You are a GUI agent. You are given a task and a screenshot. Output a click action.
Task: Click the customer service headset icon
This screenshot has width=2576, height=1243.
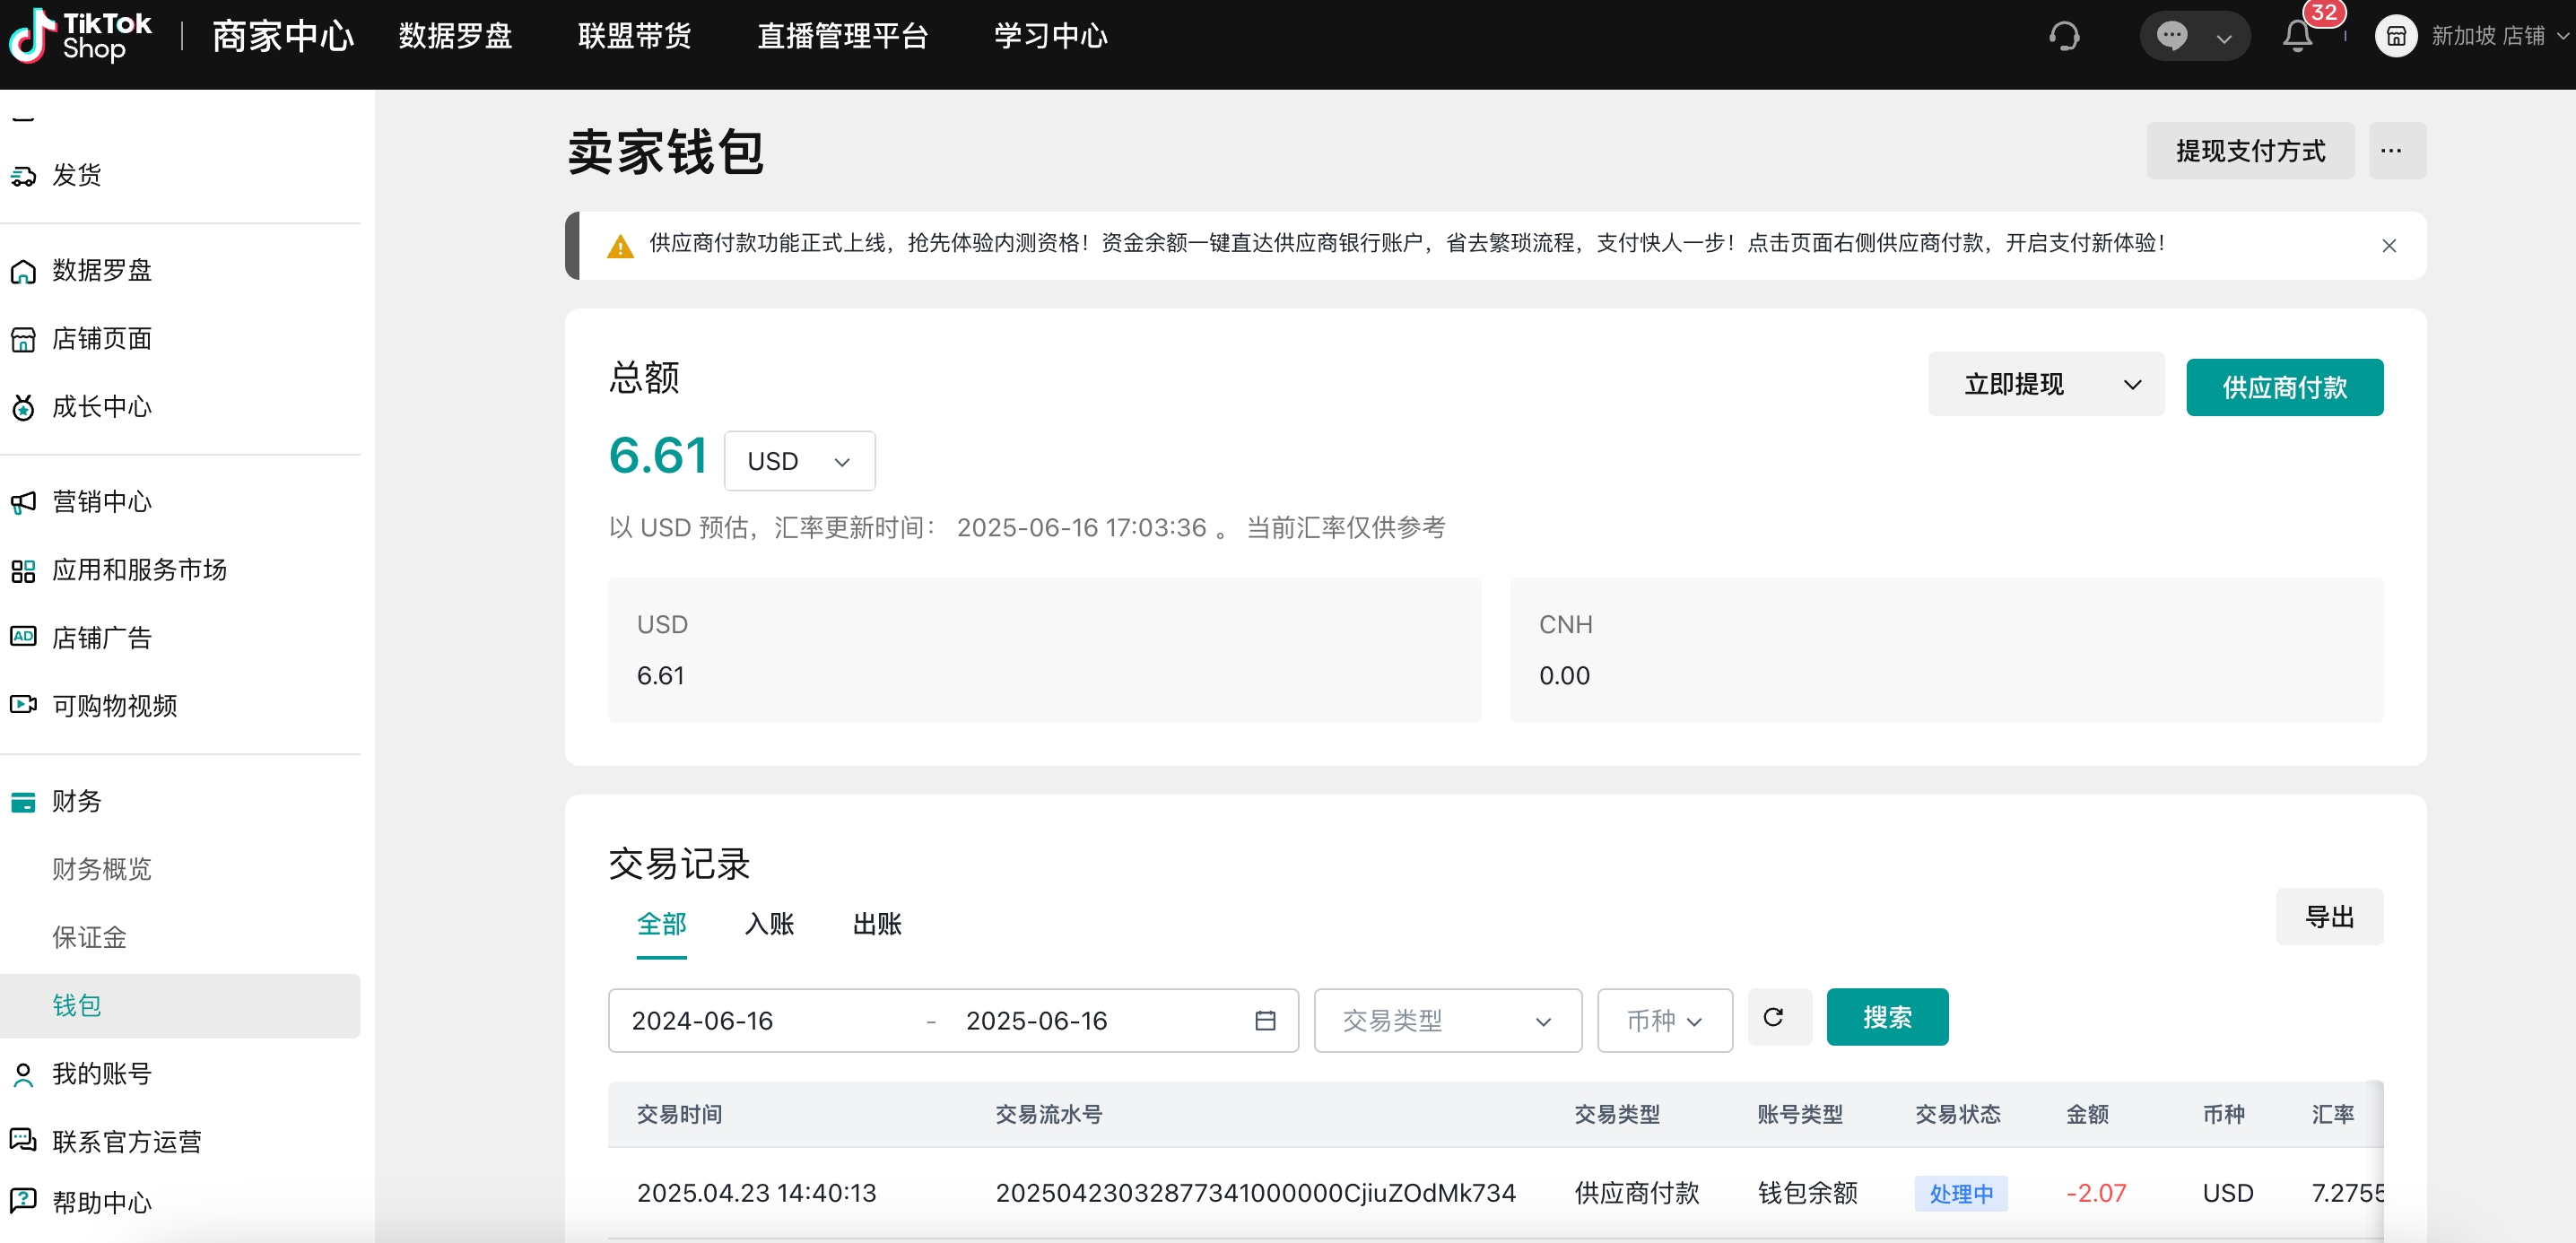coord(2064,37)
